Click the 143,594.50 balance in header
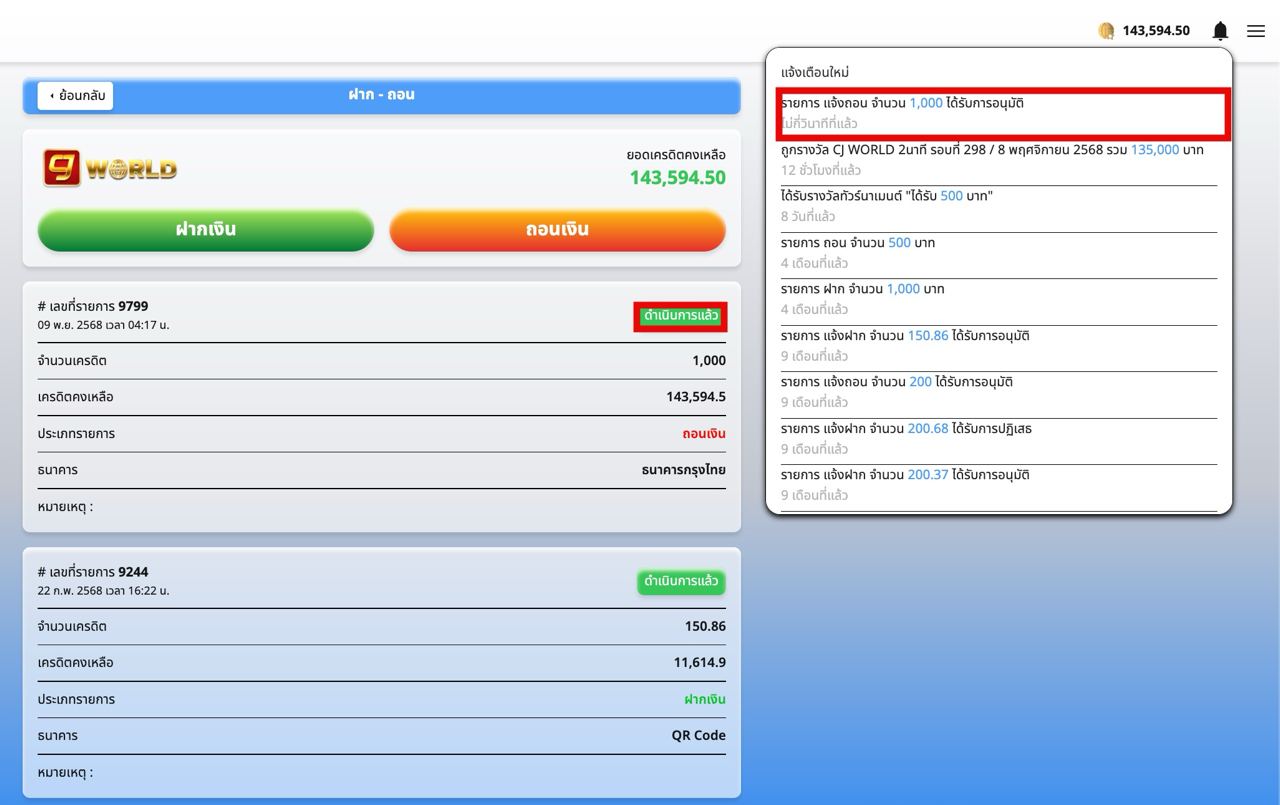Viewport: 1280px width, 805px height. click(1156, 31)
